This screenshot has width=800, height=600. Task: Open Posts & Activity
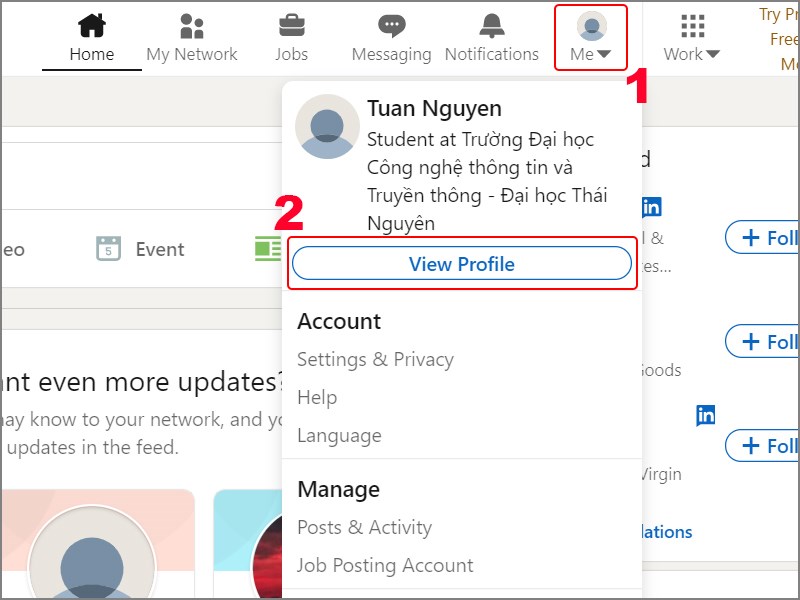click(364, 527)
